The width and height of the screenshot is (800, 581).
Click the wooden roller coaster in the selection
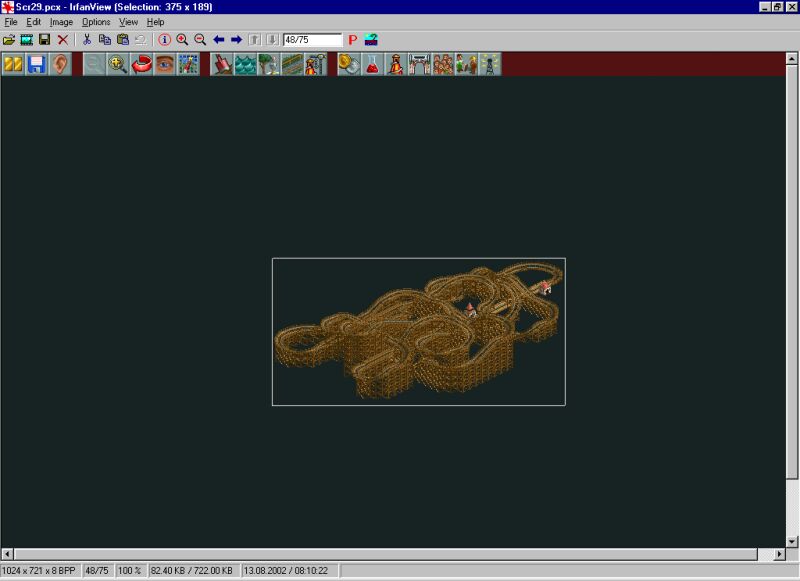418,332
